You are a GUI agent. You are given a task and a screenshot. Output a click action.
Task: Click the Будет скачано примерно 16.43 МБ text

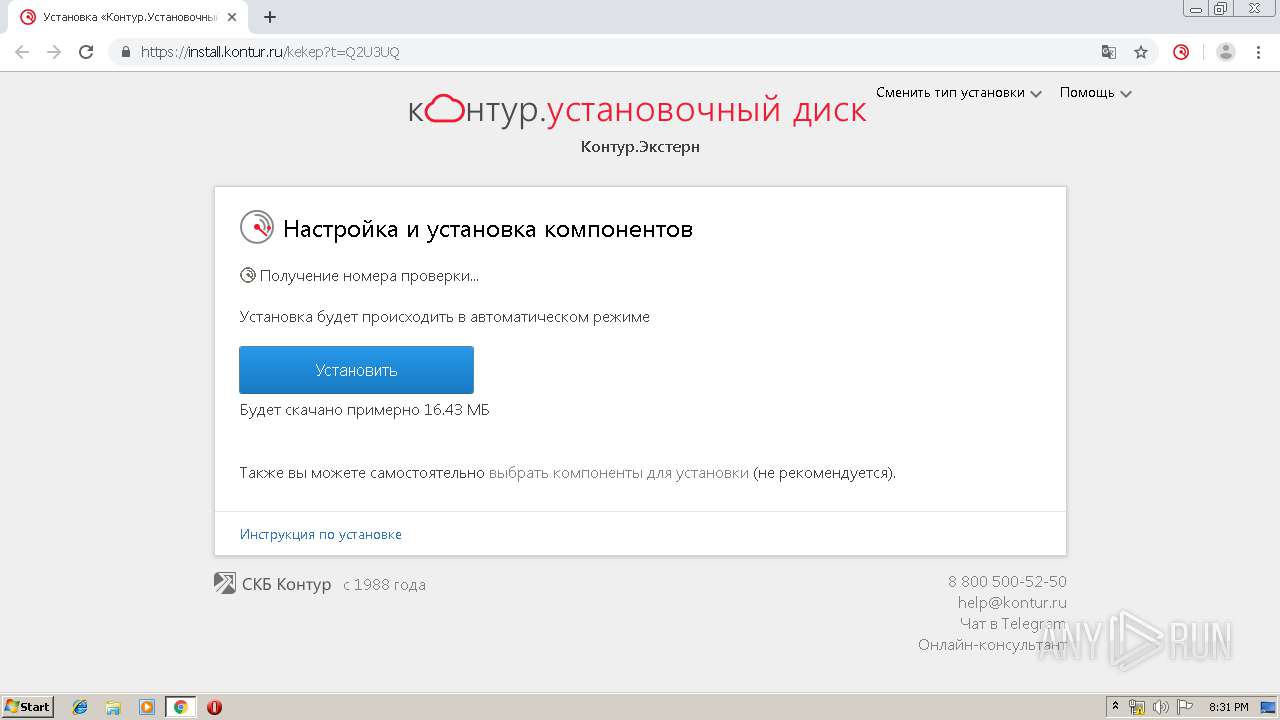[364, 410]
